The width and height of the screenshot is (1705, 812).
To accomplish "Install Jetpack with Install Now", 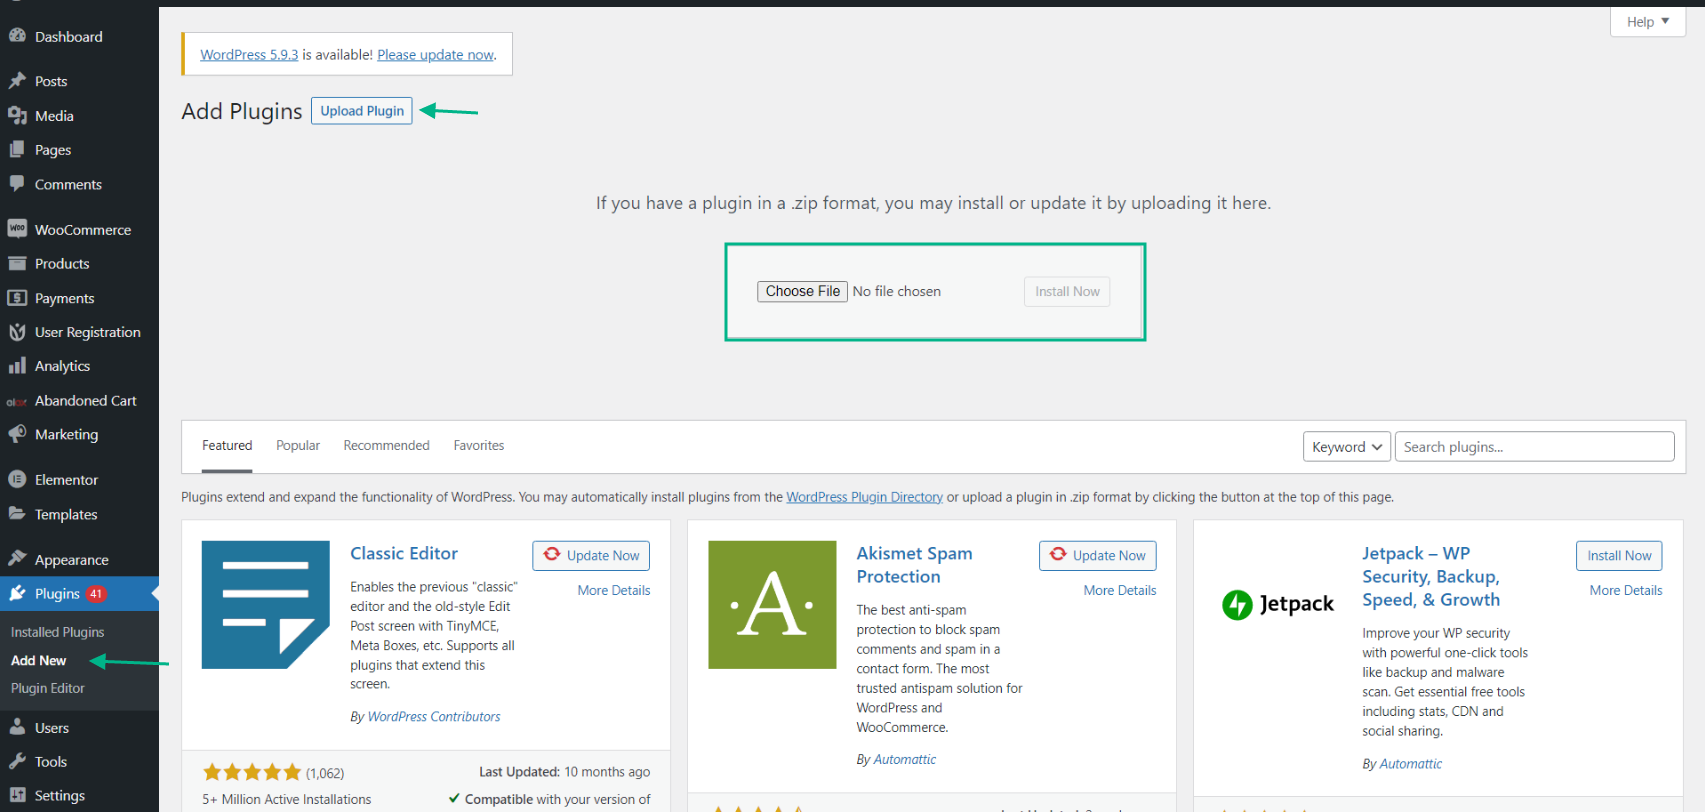I will click(x=1619, y=556).
